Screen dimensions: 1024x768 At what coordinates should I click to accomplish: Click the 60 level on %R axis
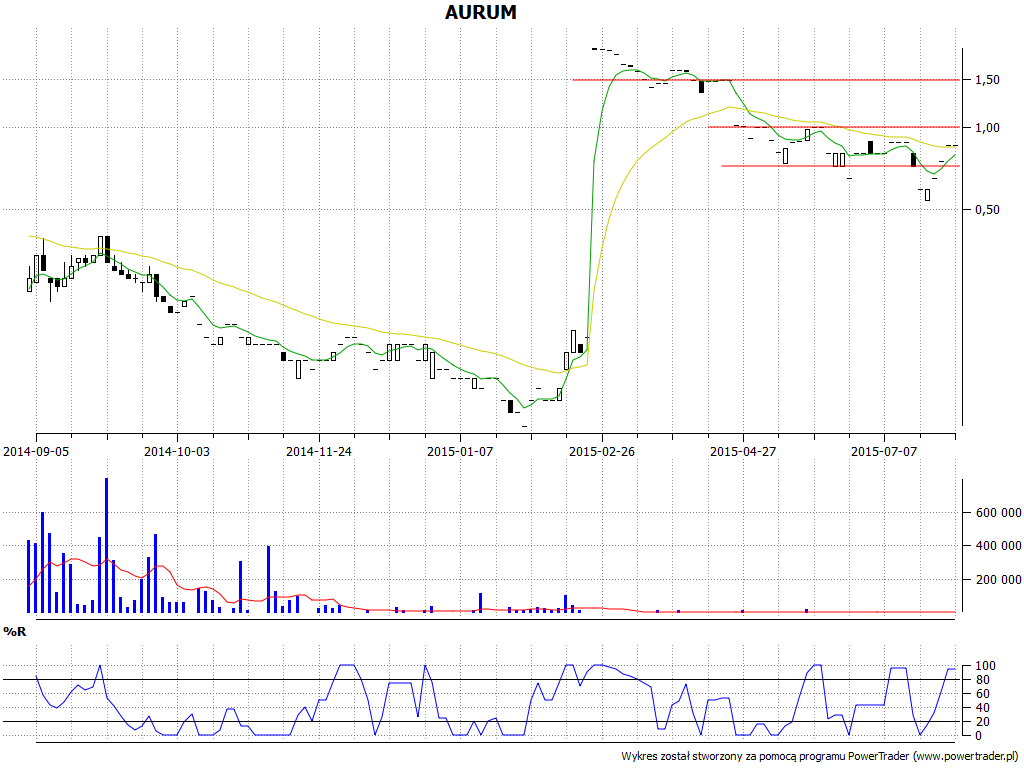coord(981,694)
